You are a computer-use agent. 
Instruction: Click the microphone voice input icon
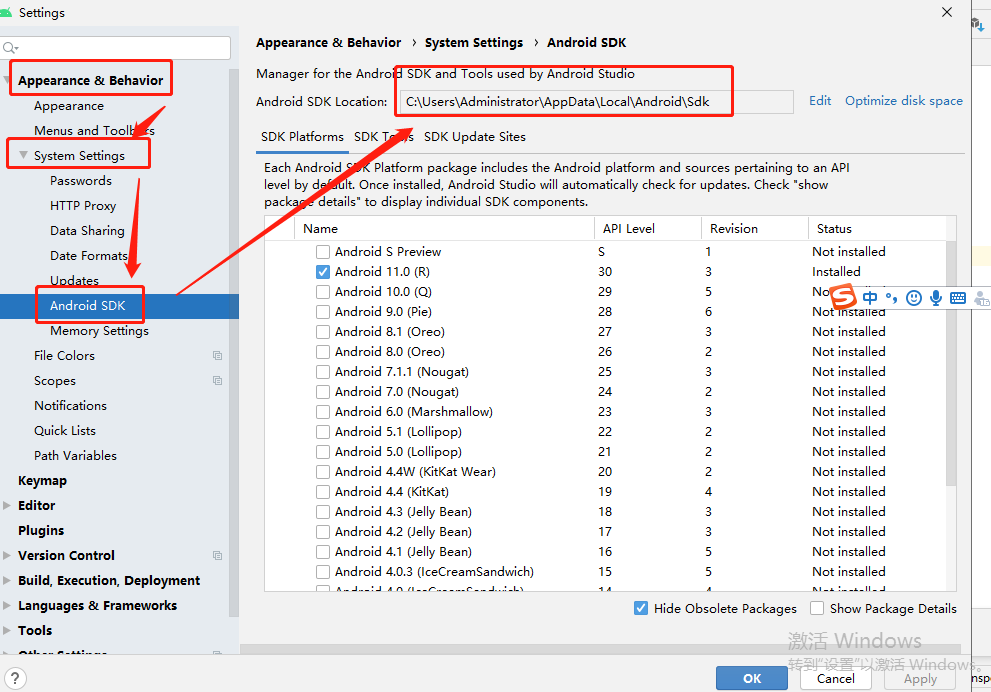[x=936, y=298]
